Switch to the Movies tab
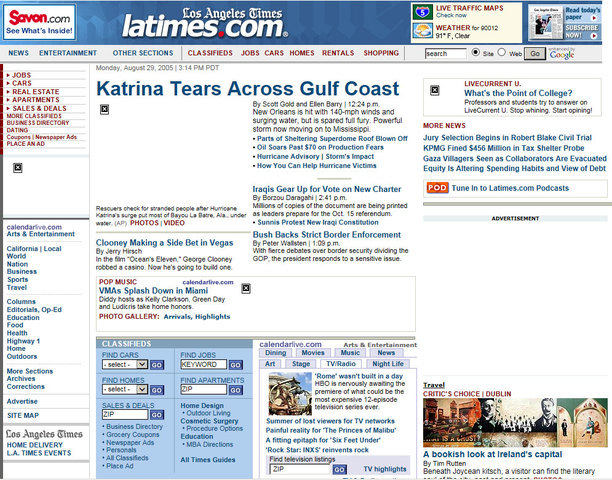The width and height of the screenshot is (612, 480). (x=313, y=353)
